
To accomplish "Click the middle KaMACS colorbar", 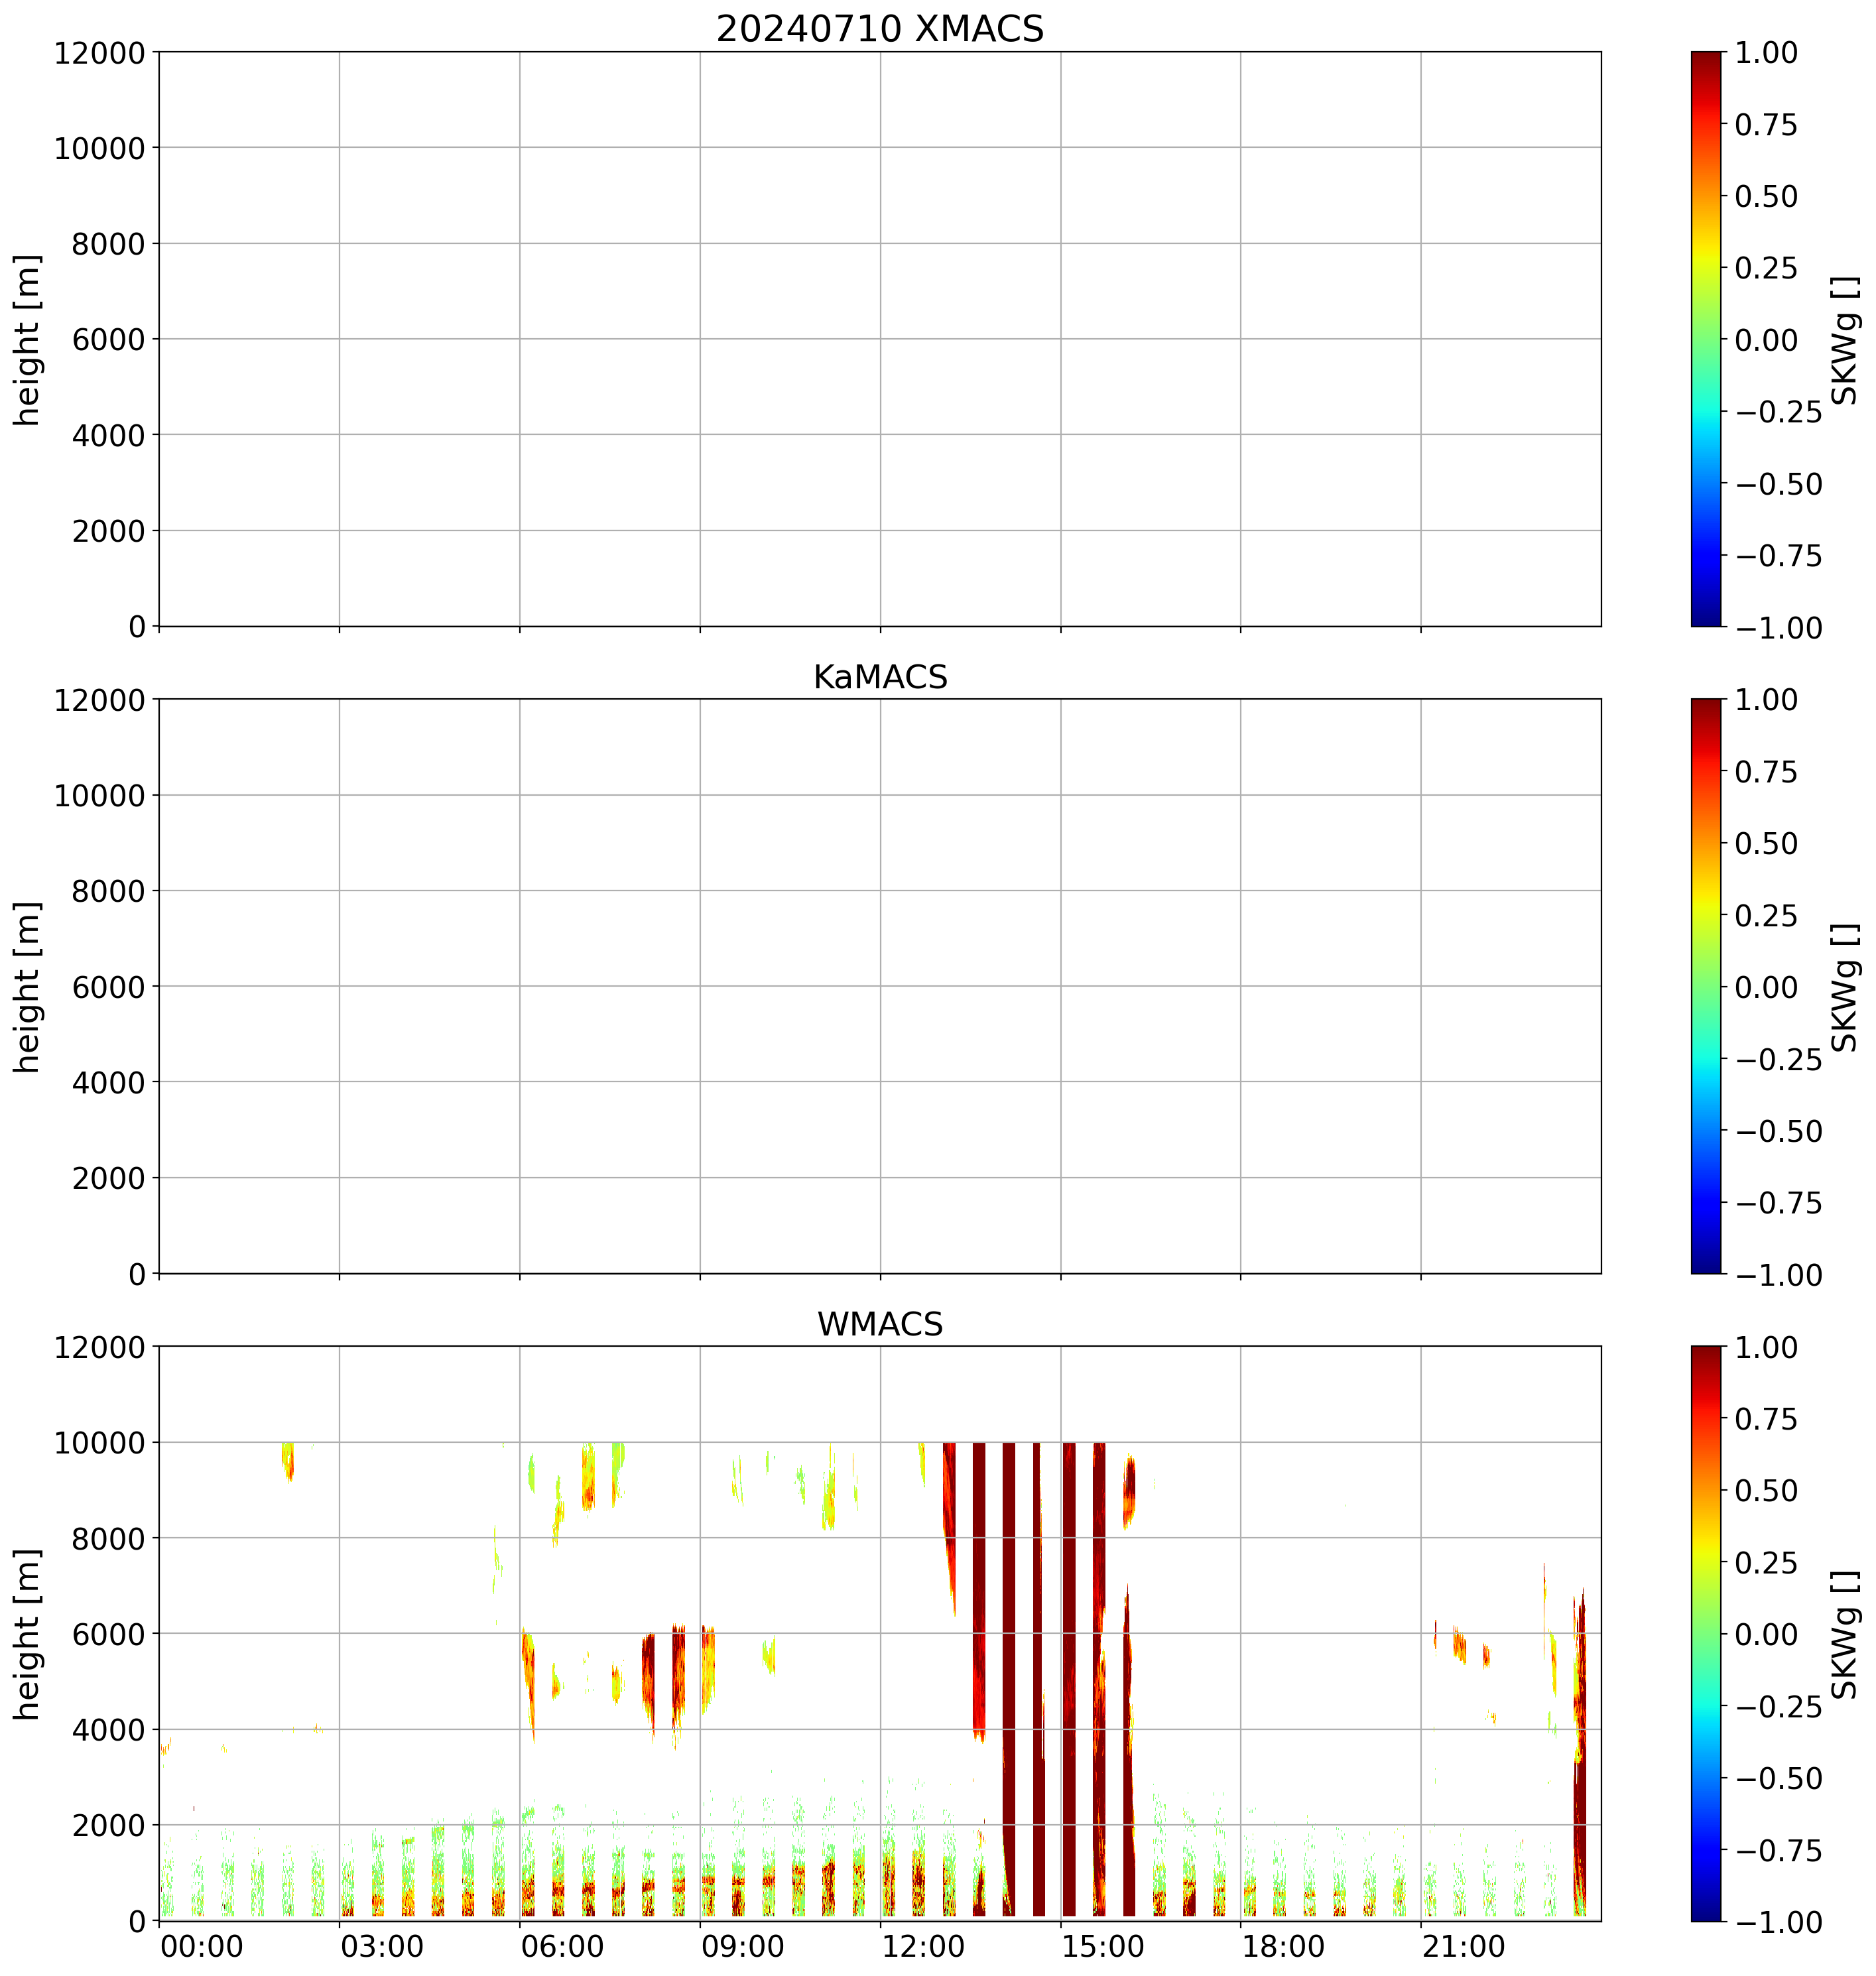I will tap(1706, 986).
